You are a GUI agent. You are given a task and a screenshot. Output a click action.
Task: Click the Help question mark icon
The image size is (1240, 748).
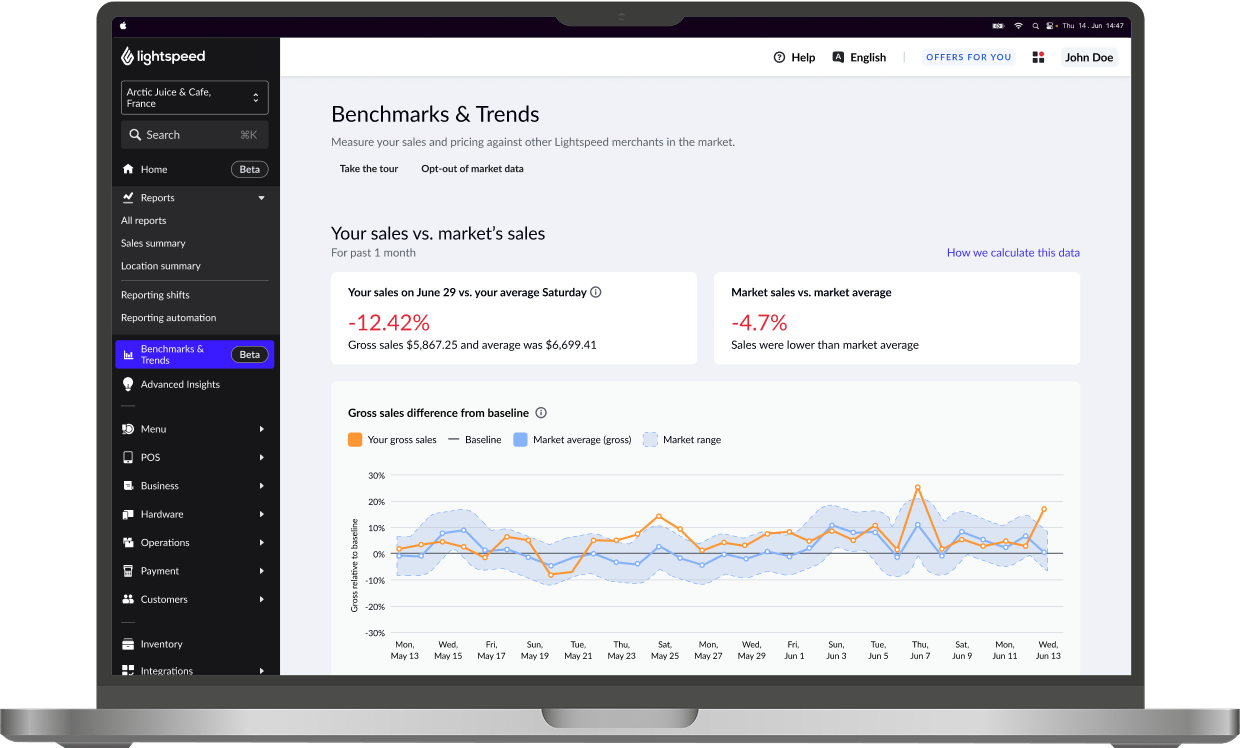[779, 57]
